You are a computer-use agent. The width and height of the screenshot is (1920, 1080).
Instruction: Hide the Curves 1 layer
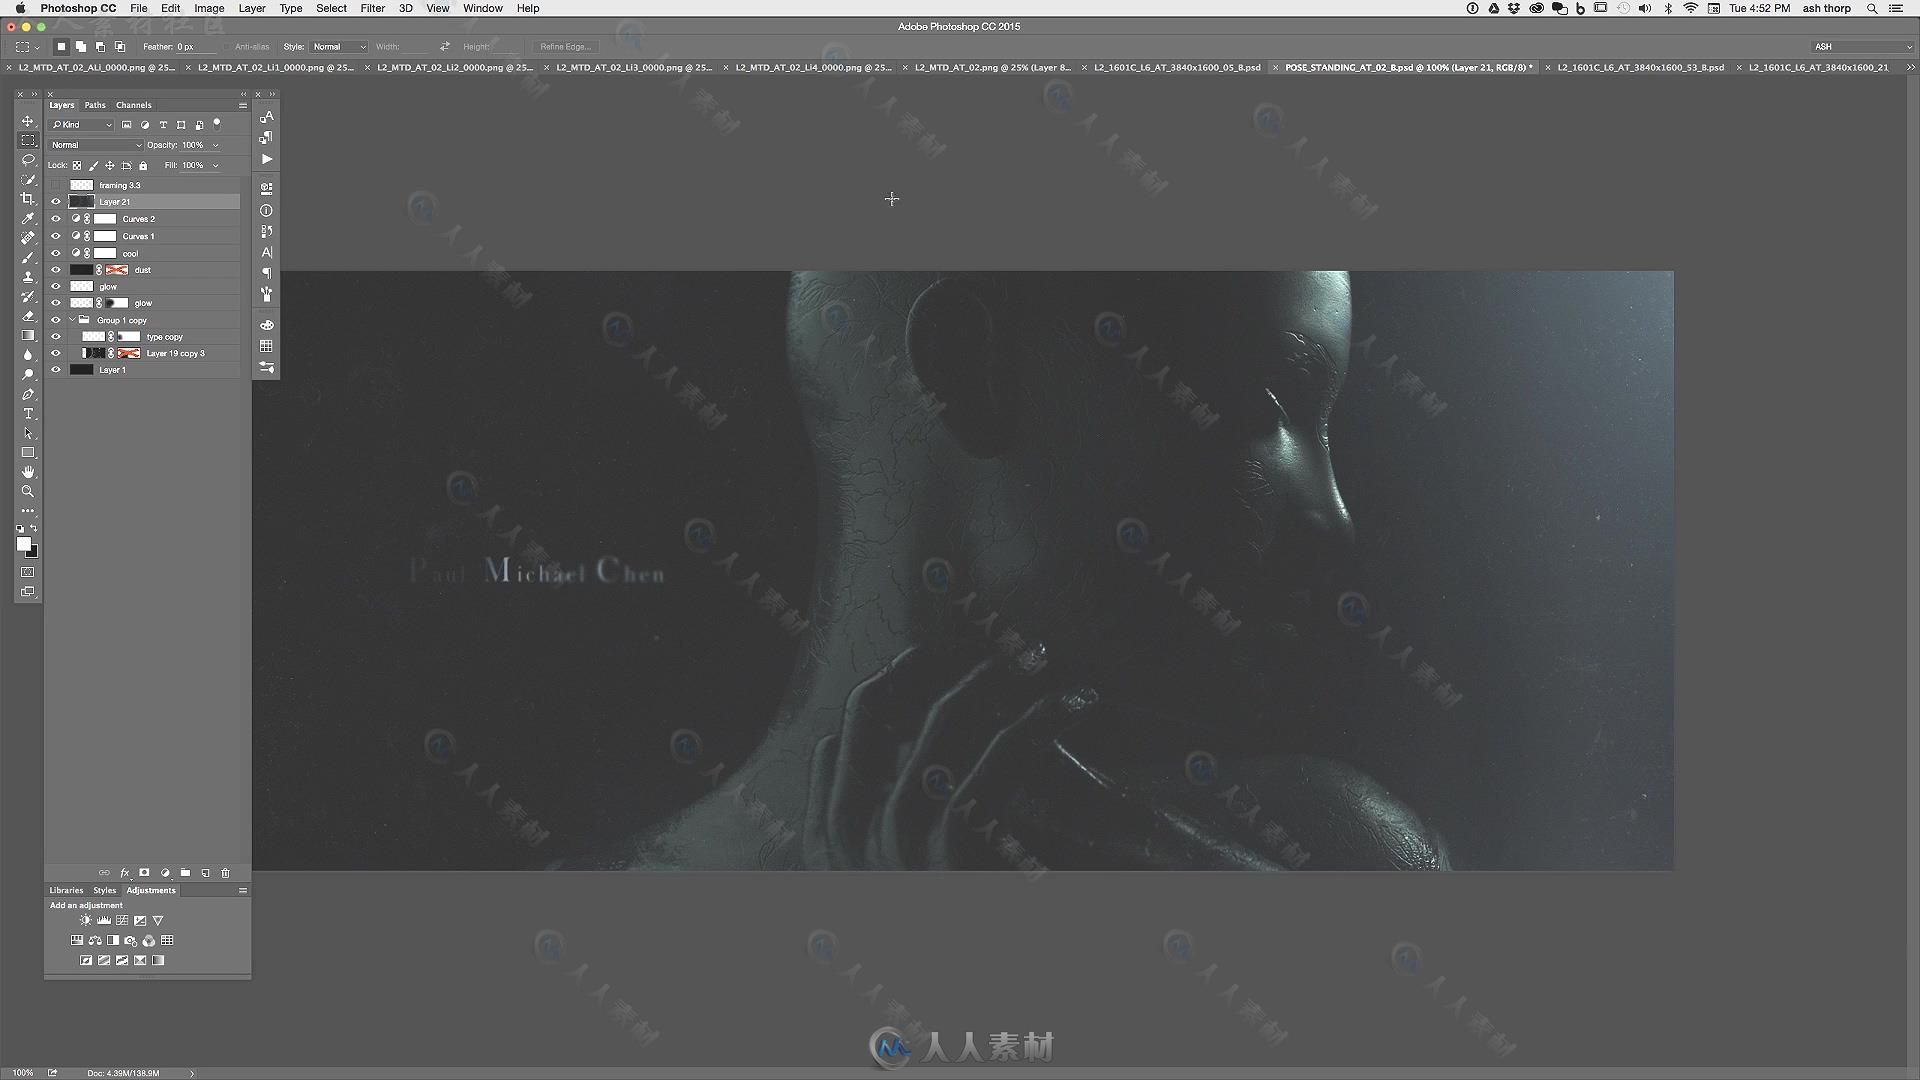[x=56, y=236]
